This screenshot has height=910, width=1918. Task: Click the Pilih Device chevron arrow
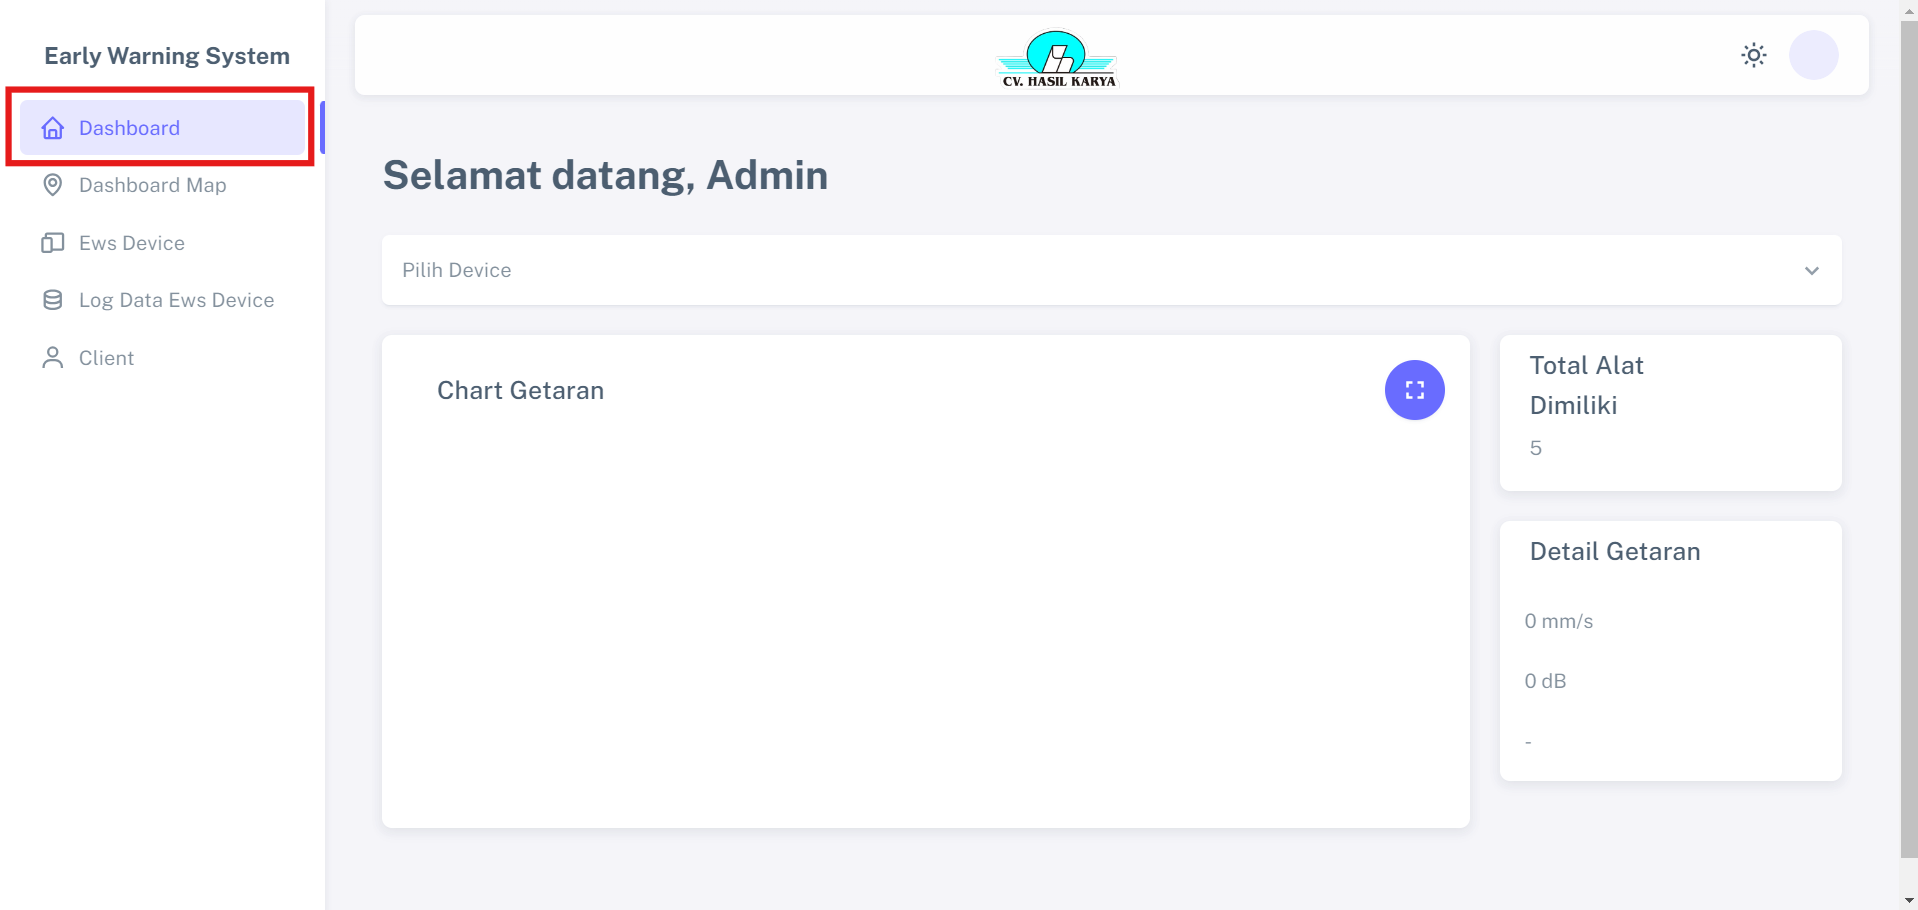[x=1811, y=271]
